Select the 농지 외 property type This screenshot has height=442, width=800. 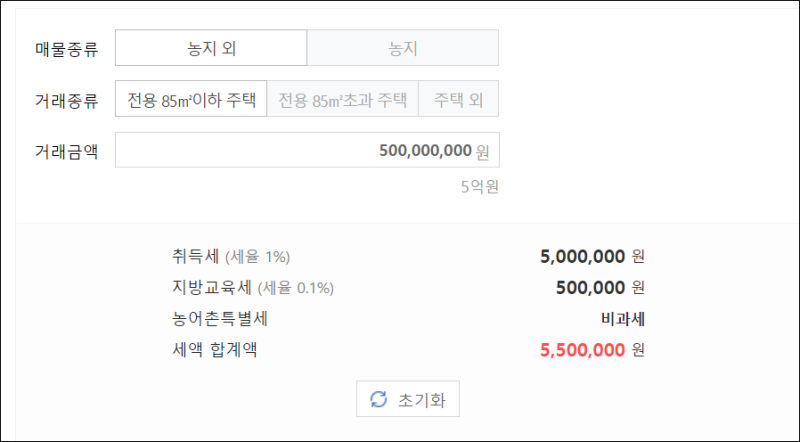tap(211, 48)
